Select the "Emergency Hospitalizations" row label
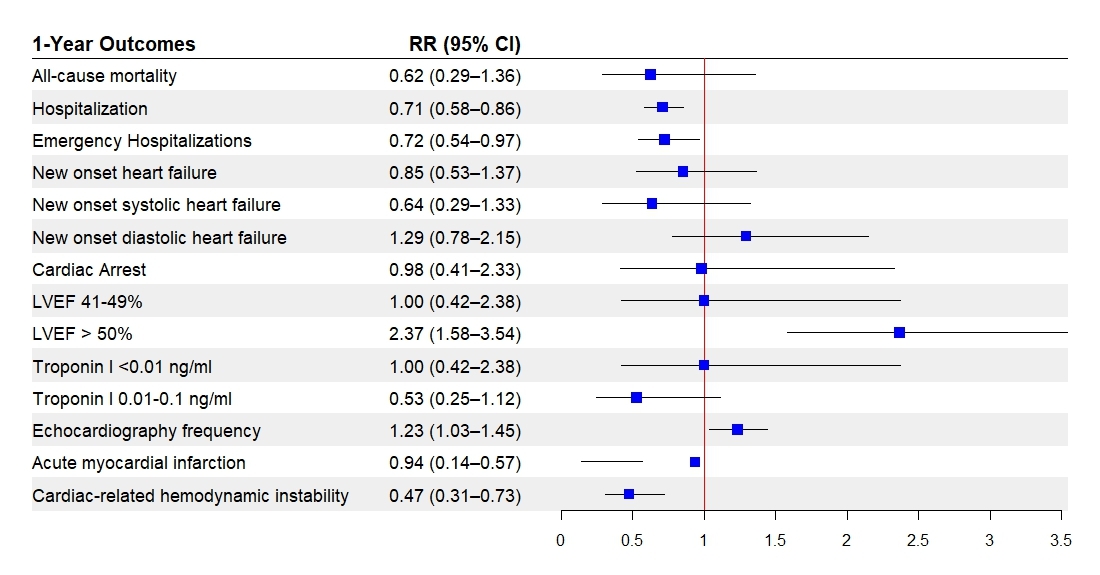 click(142, 141)
